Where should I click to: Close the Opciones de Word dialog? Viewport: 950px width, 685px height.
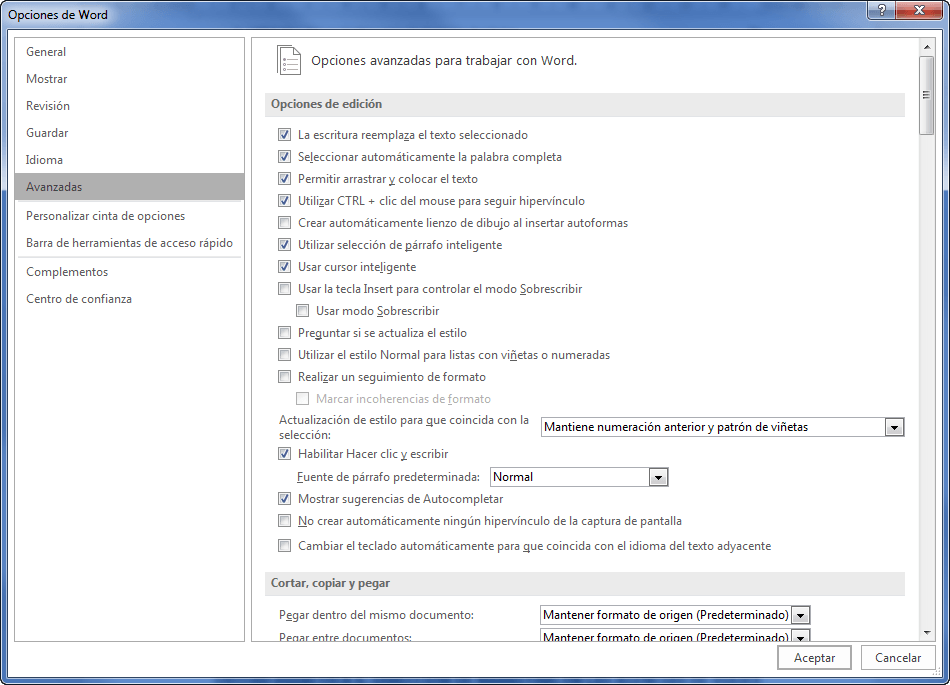916,10
